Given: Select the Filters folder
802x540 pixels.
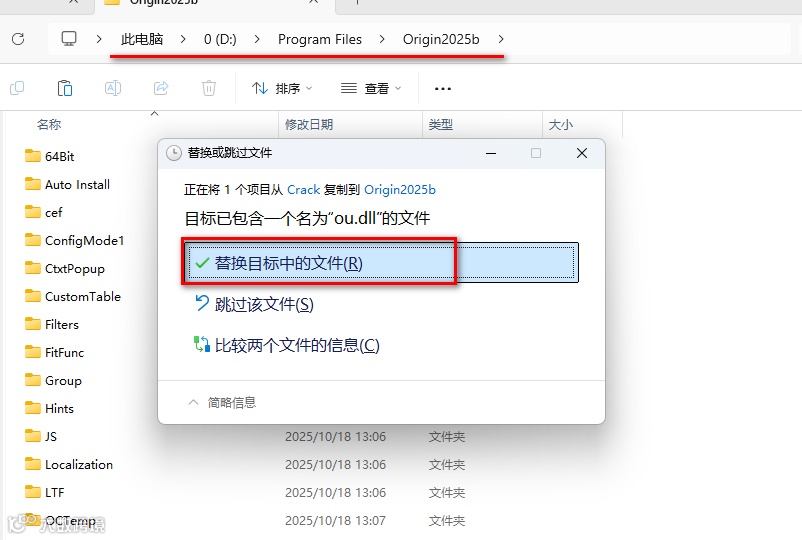Looking at the screenshot, I should (x=62, y=325).
